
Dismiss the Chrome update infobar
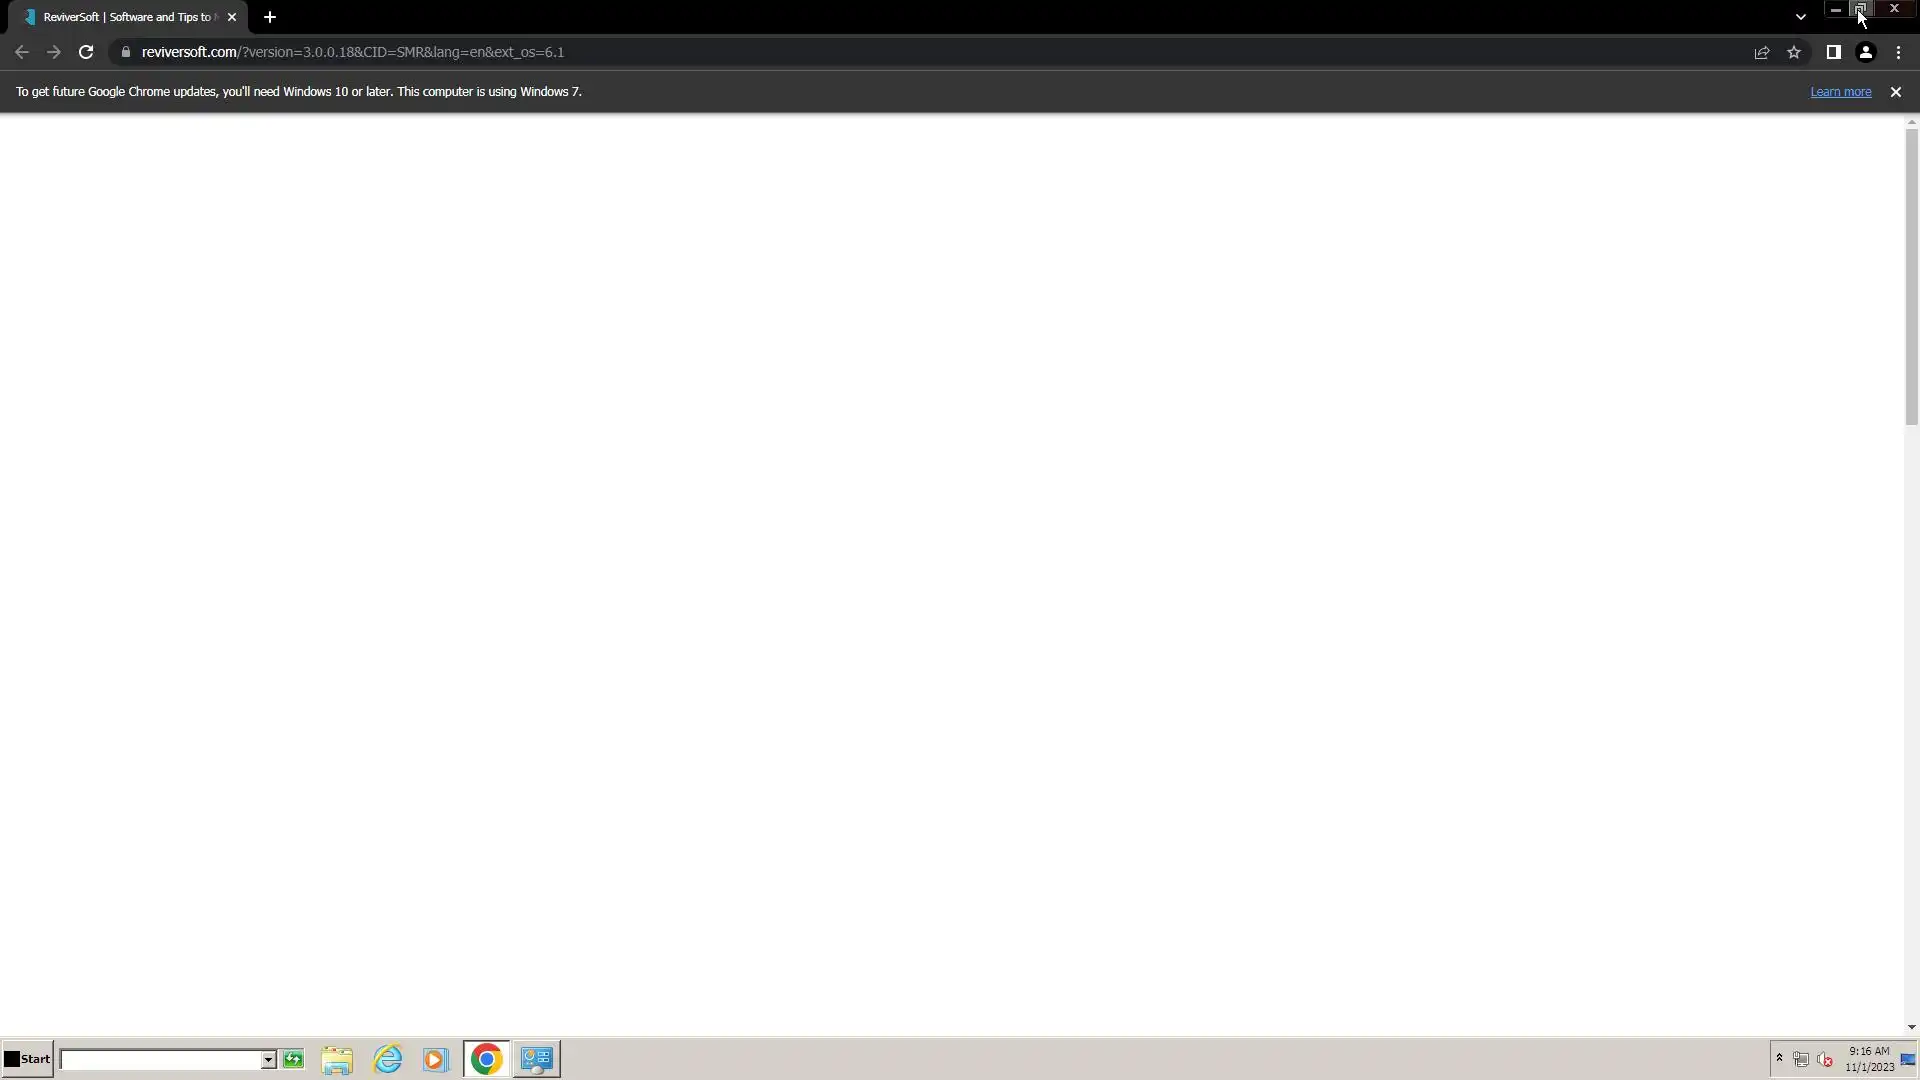(x=1895, y=92)
